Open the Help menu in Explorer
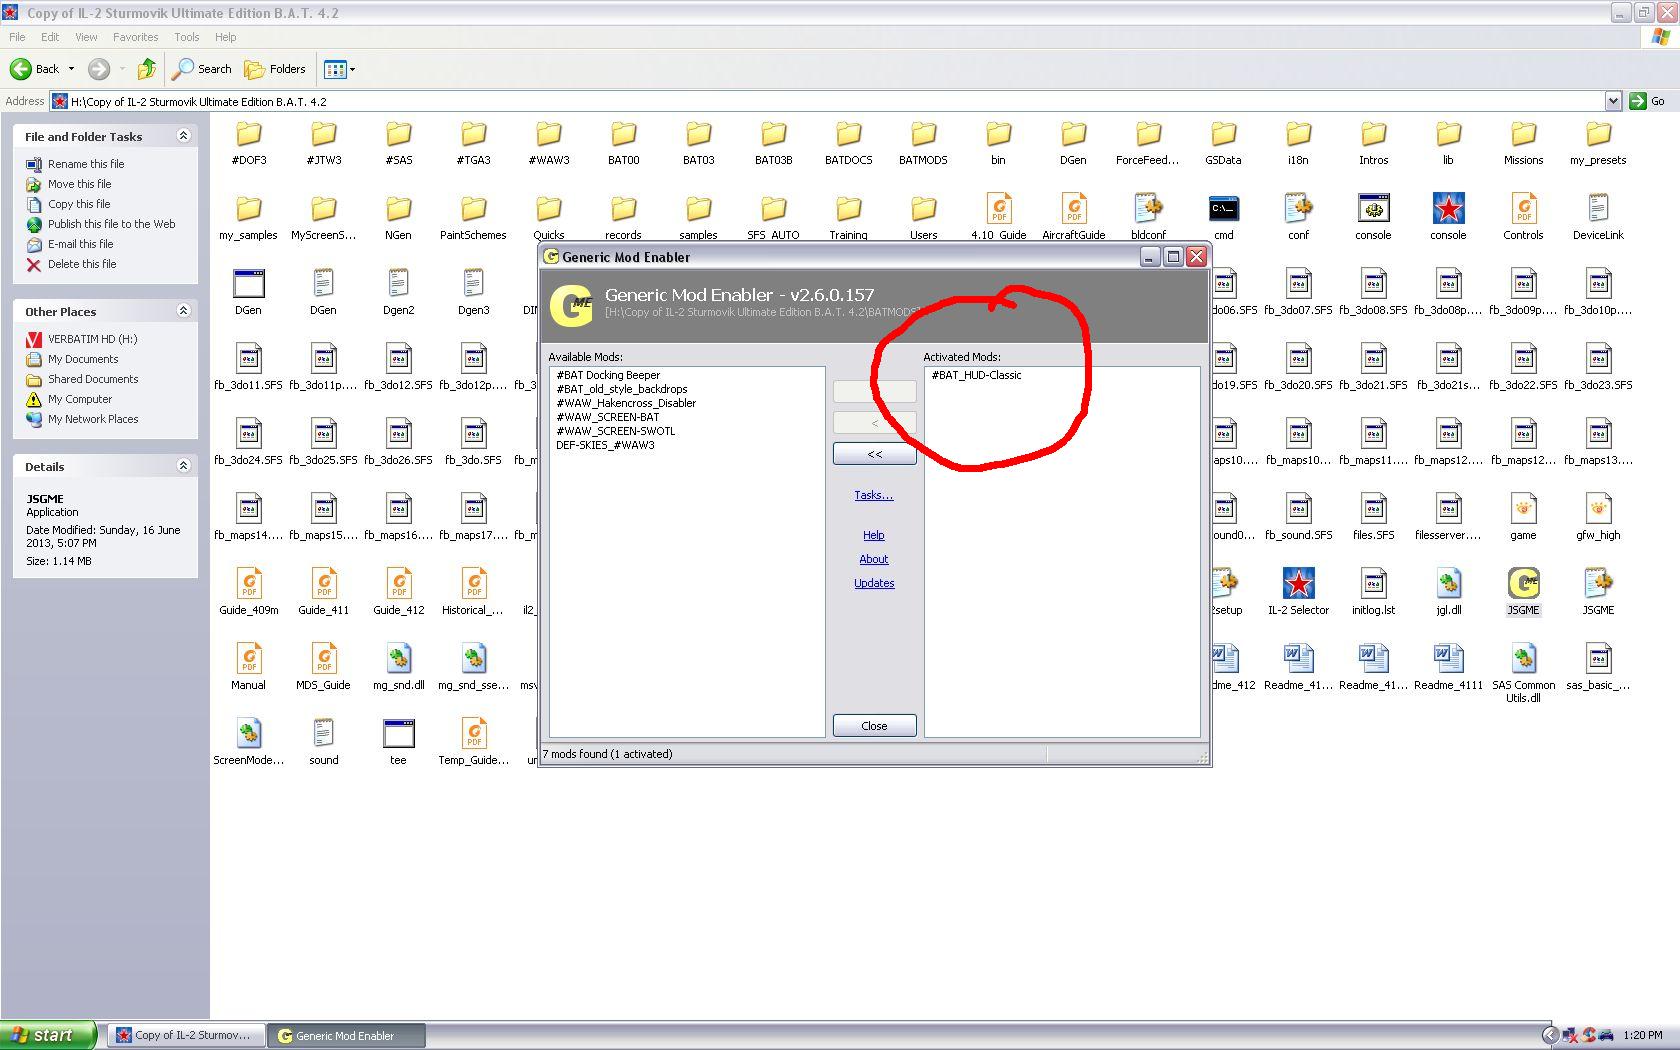This screenshot has height=1050, width=1680. pos(226,37)
